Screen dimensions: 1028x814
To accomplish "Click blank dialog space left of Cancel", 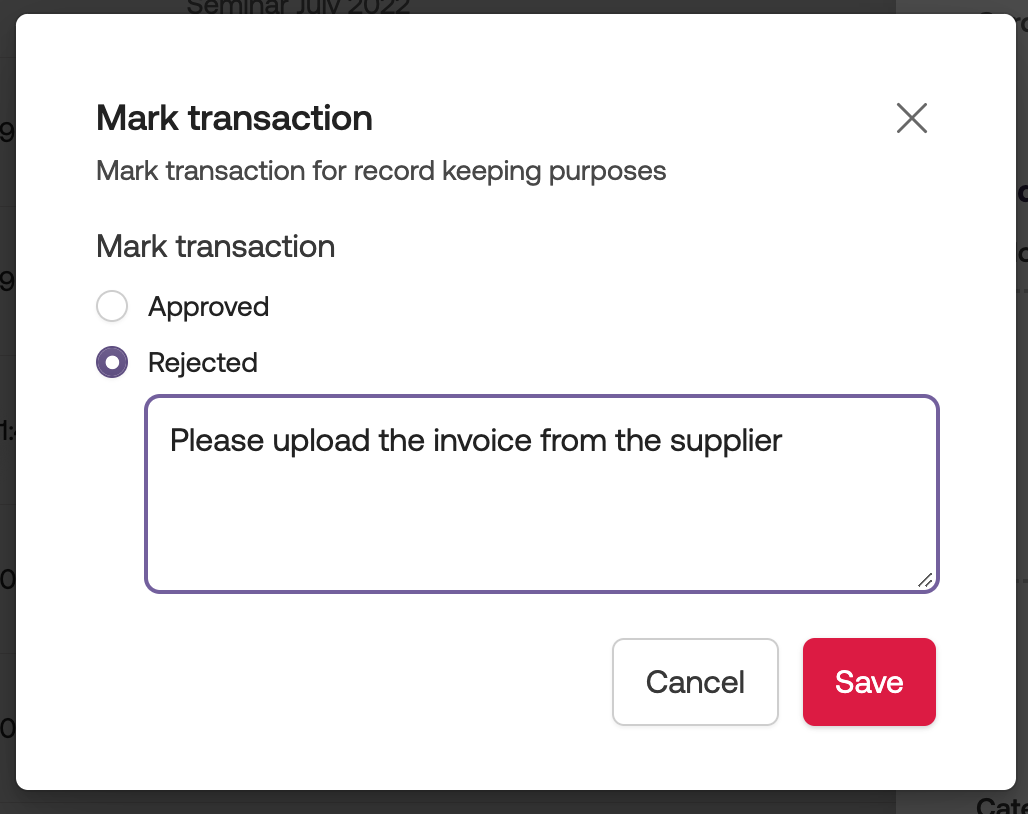I will point(350,682).
